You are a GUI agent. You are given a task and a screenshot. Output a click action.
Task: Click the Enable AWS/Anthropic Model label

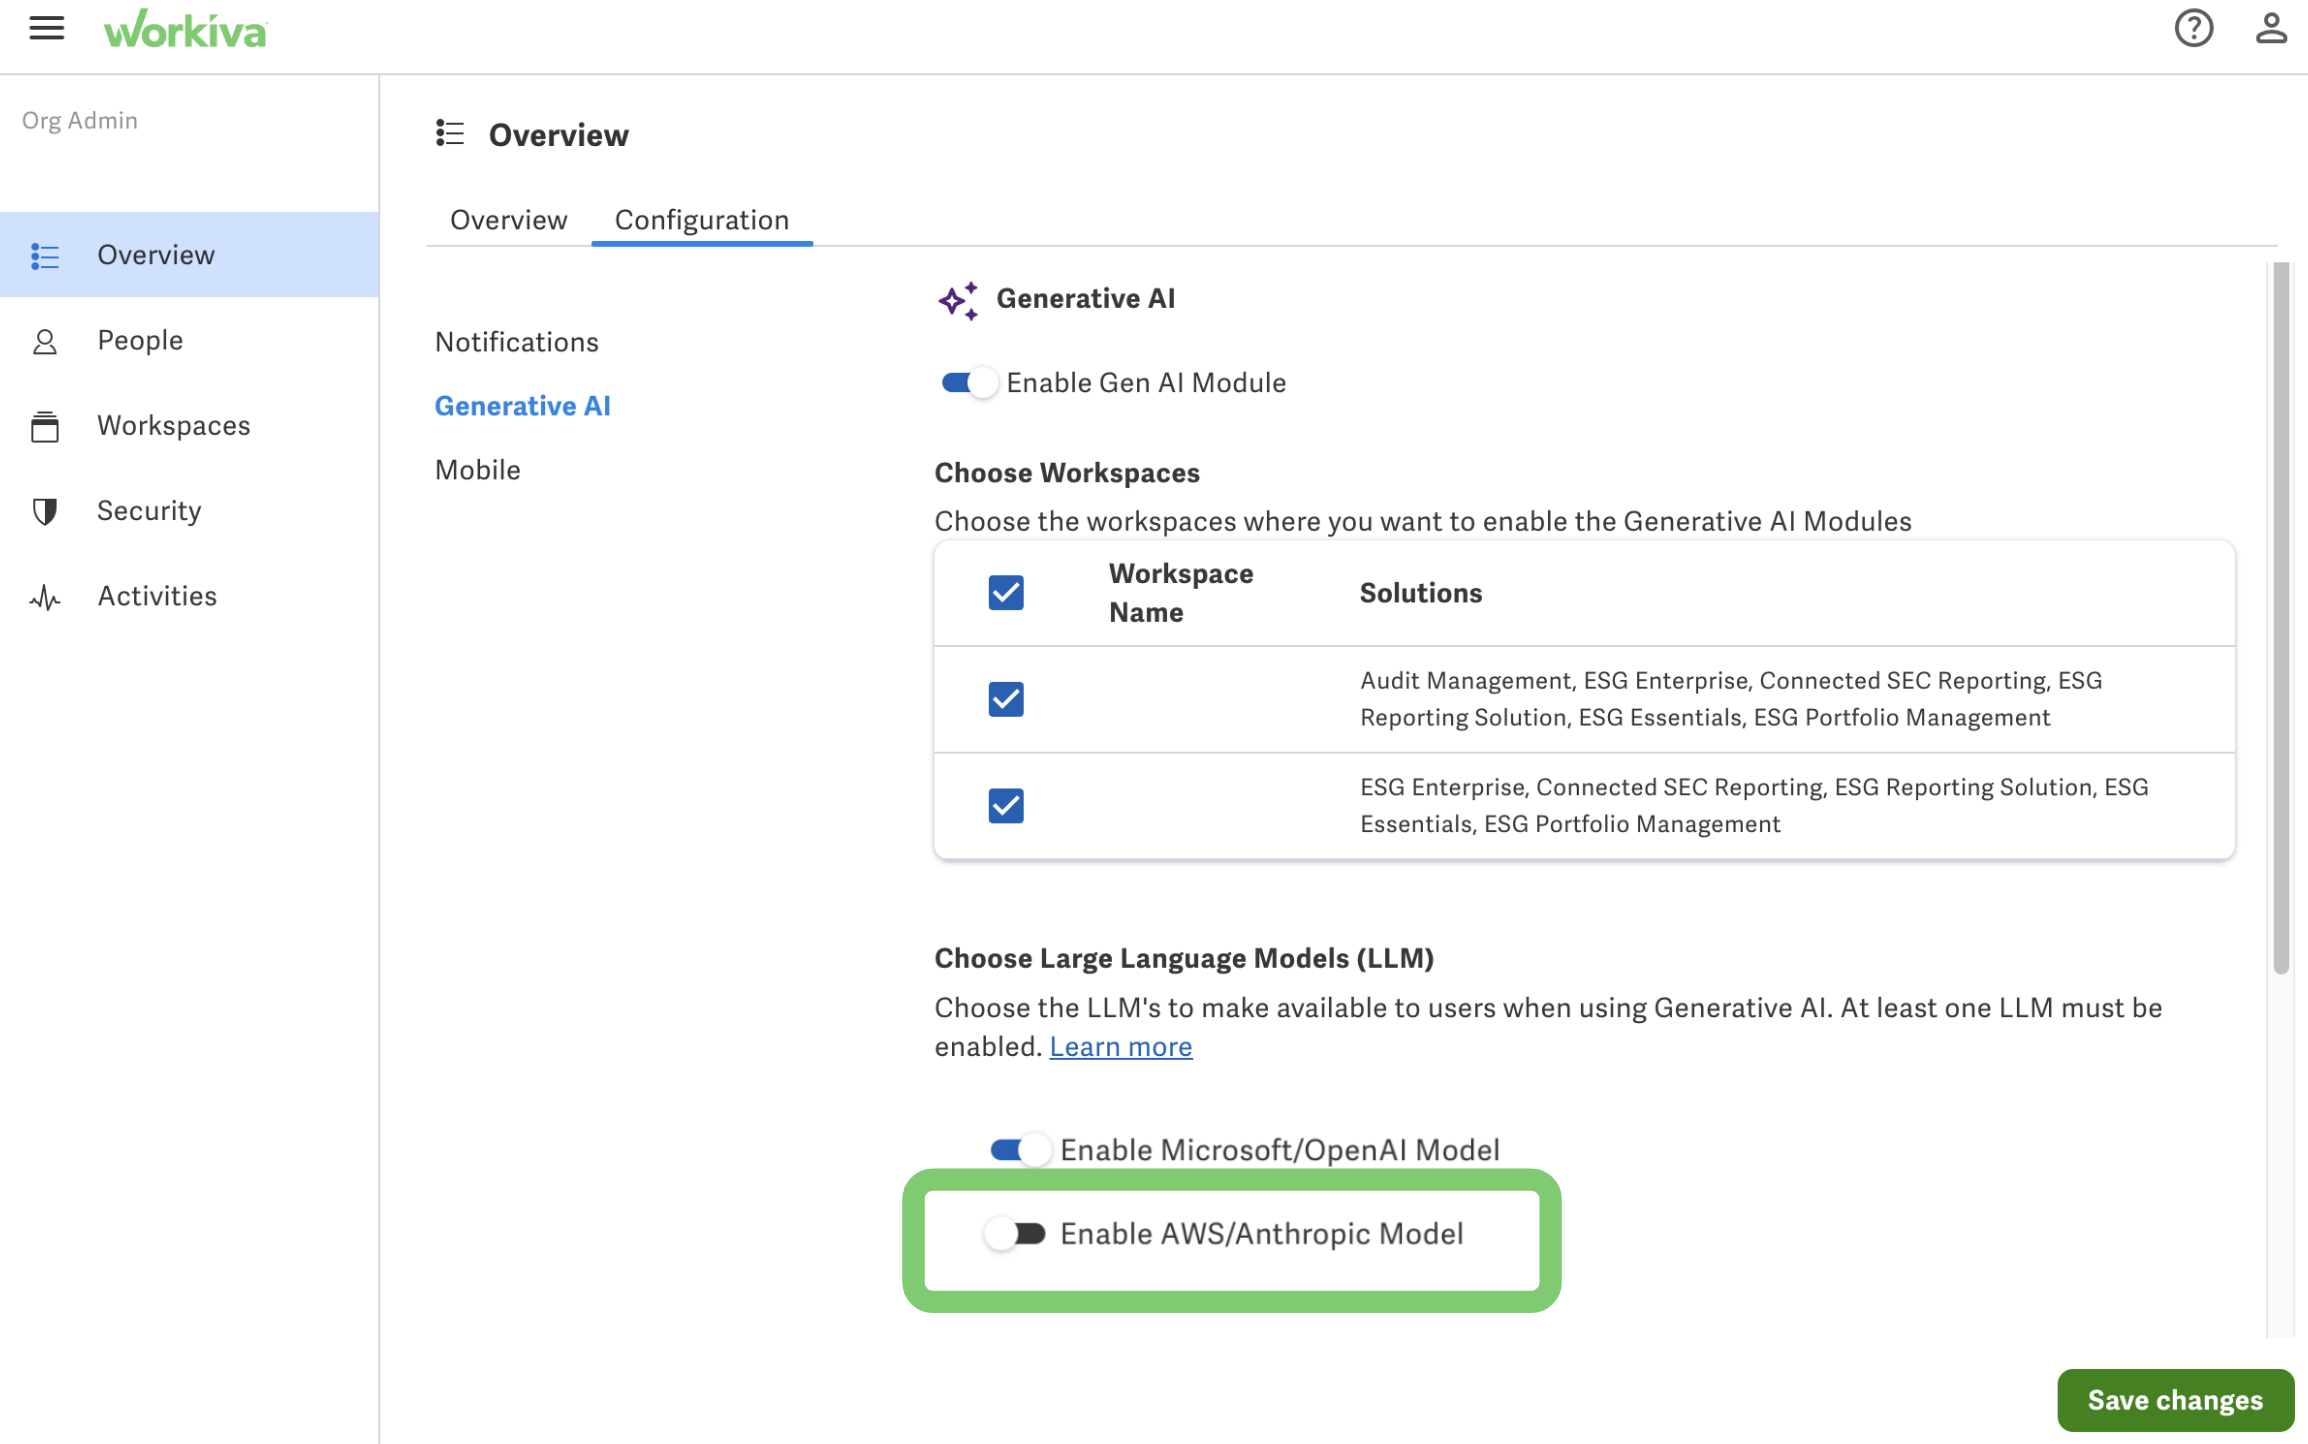point(1262,1234)
